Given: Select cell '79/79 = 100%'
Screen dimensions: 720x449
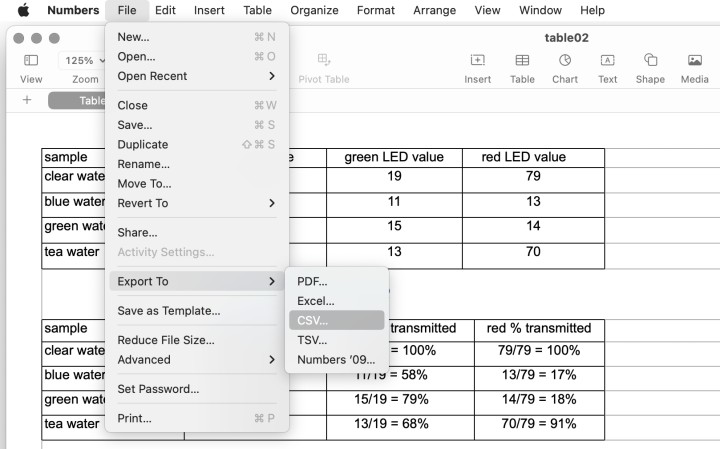Looking at the screenshot, I should (x=539, y=354).
